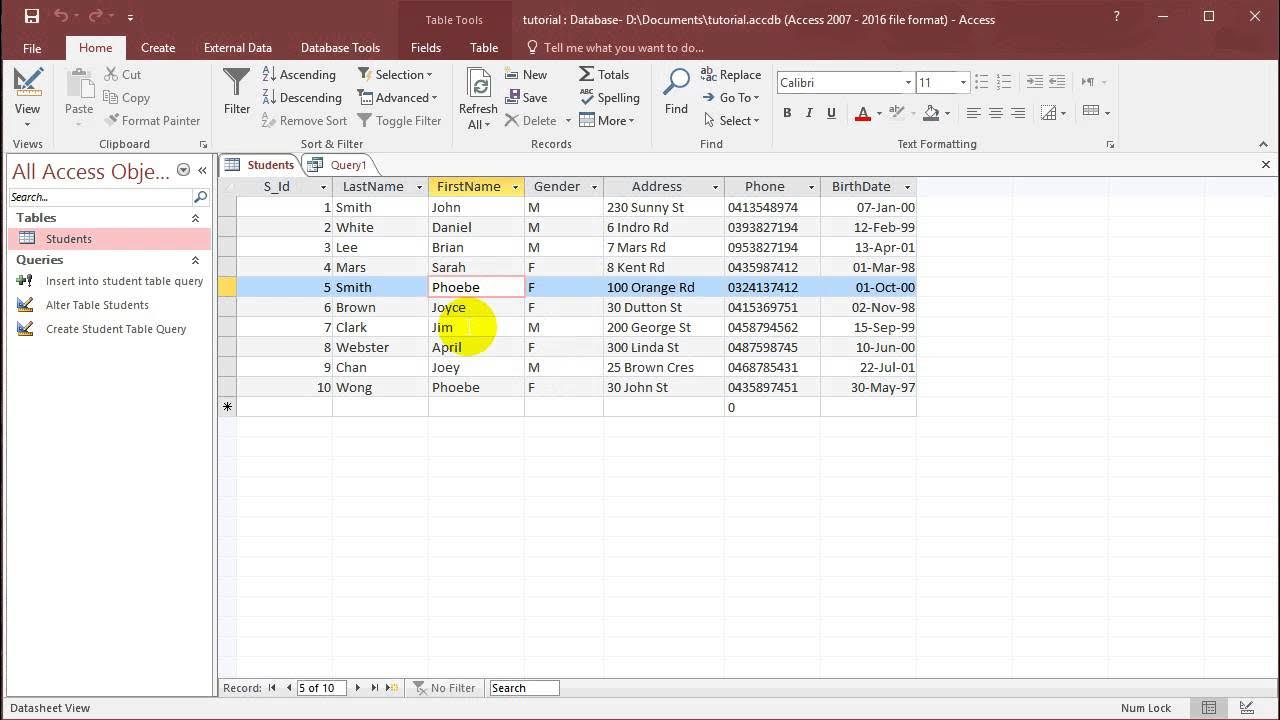
Task: Select the Format Painter tool
Action: (x=152, y=121)
